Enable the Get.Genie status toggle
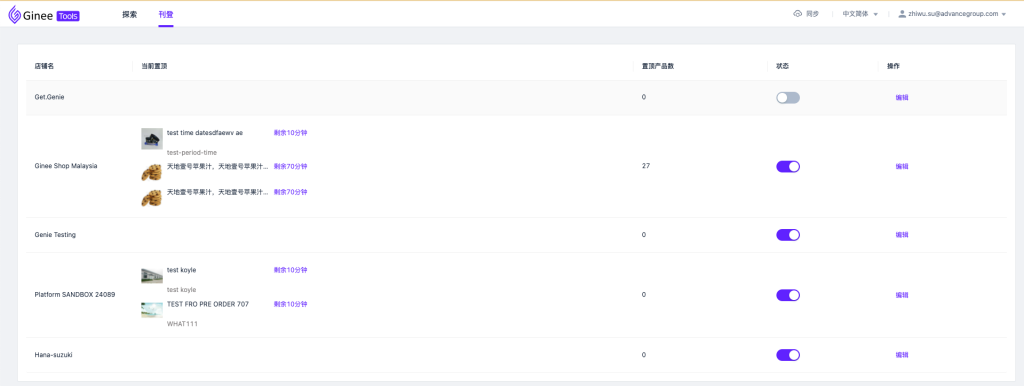Screen dimensions: 1024x386 (788, 98)
